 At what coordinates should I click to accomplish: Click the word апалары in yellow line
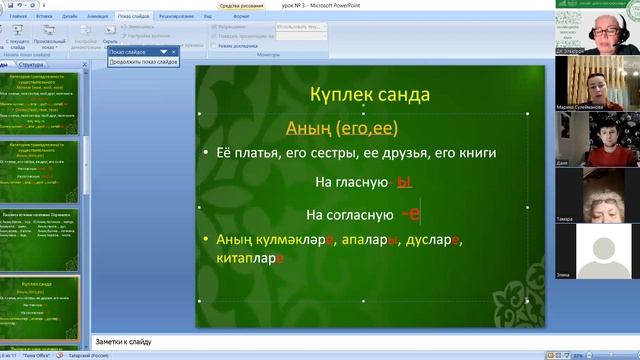369,240
